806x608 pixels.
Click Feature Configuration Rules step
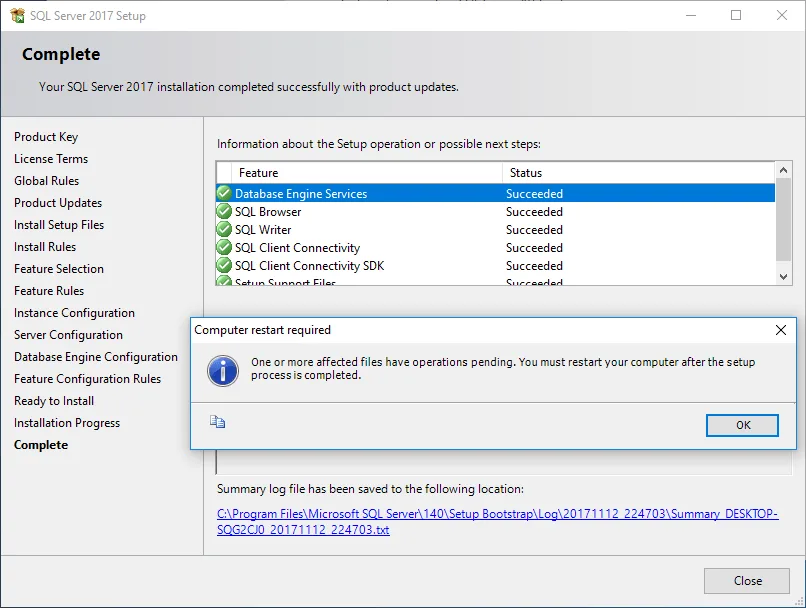(87, 379)
